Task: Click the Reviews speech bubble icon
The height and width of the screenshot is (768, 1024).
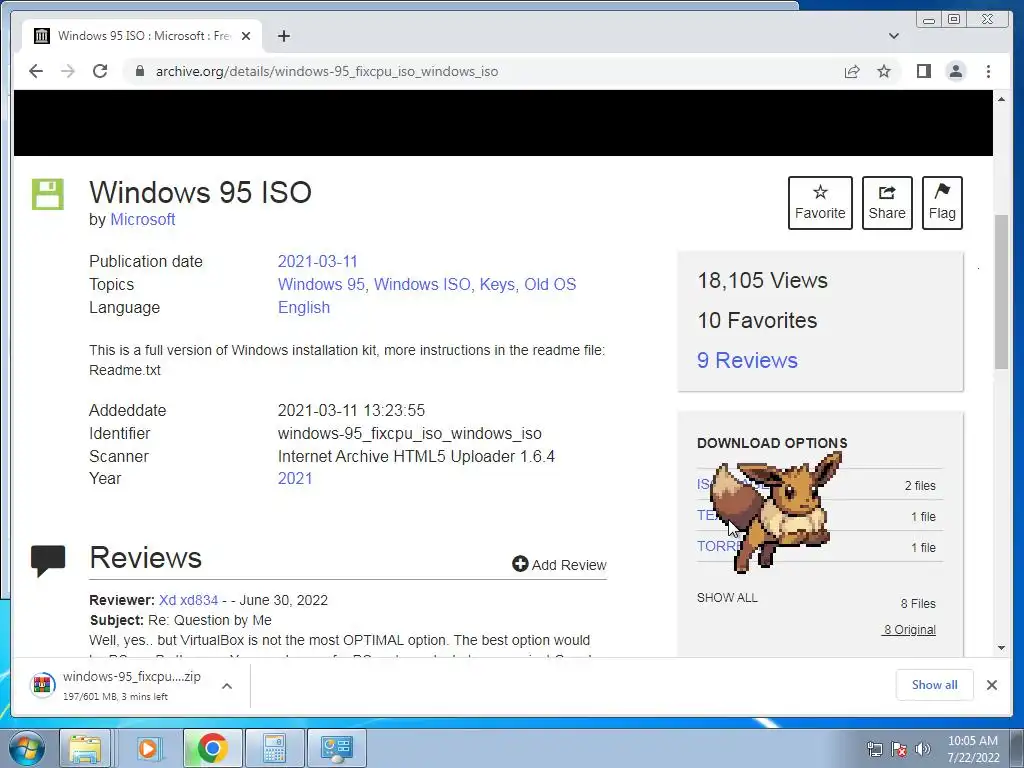Action: click(x=48, y=560)
